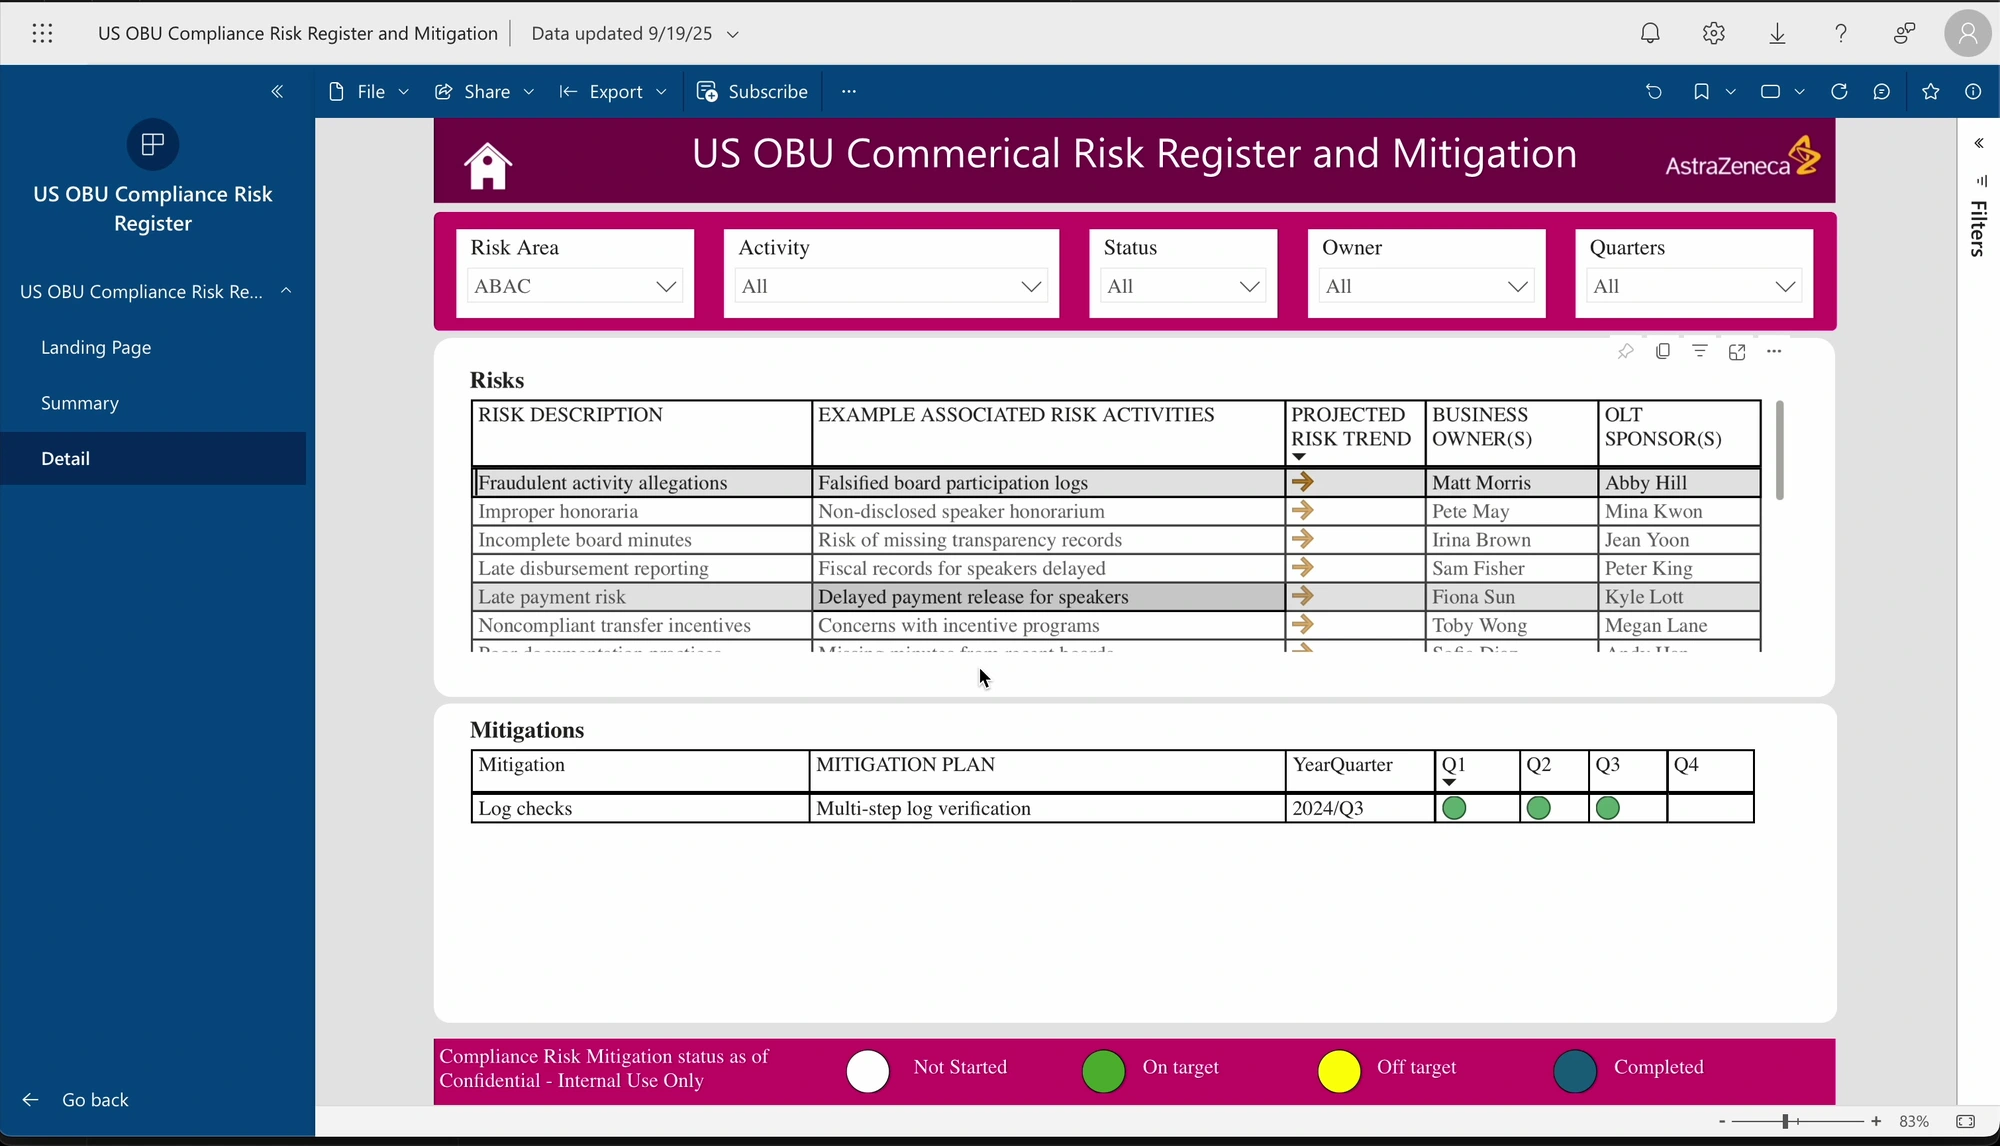Viewport: 2000px width, 1146px height.
Task: Click the fit to page icon
Action: 1965,1122
